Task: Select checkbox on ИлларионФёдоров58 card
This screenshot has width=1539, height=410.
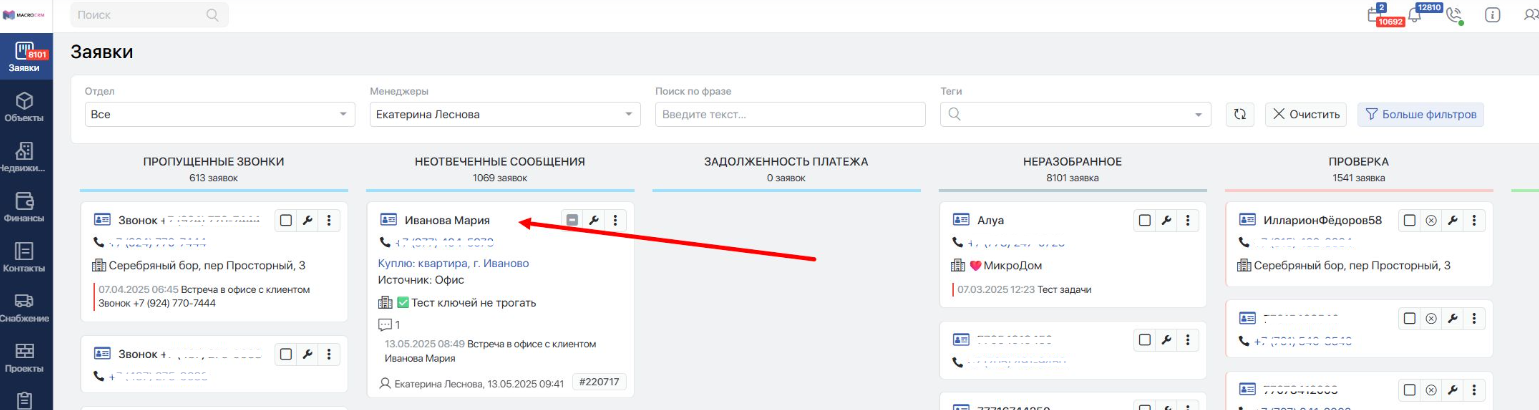Action: [1409, 220]
